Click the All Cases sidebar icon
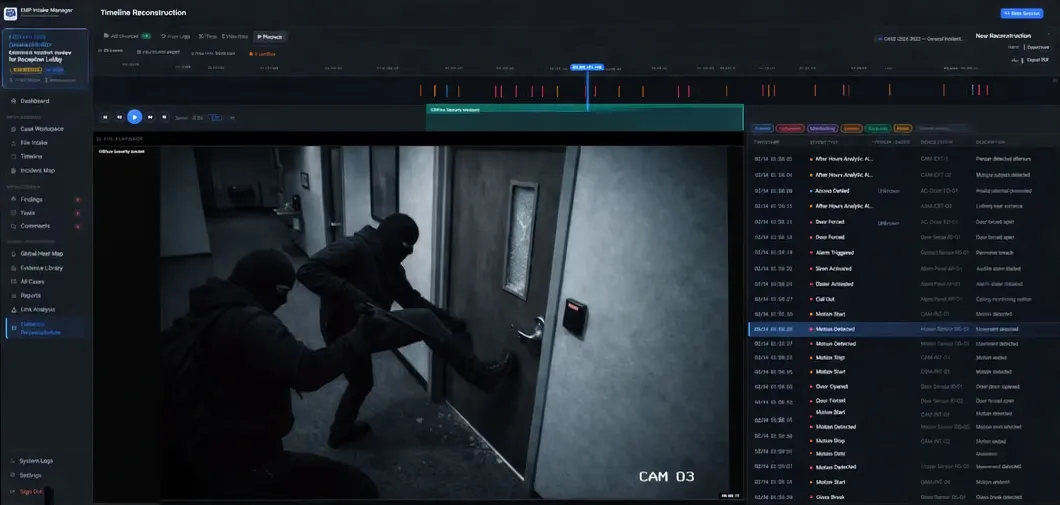 pyautogui.click(x=14, y=282)
